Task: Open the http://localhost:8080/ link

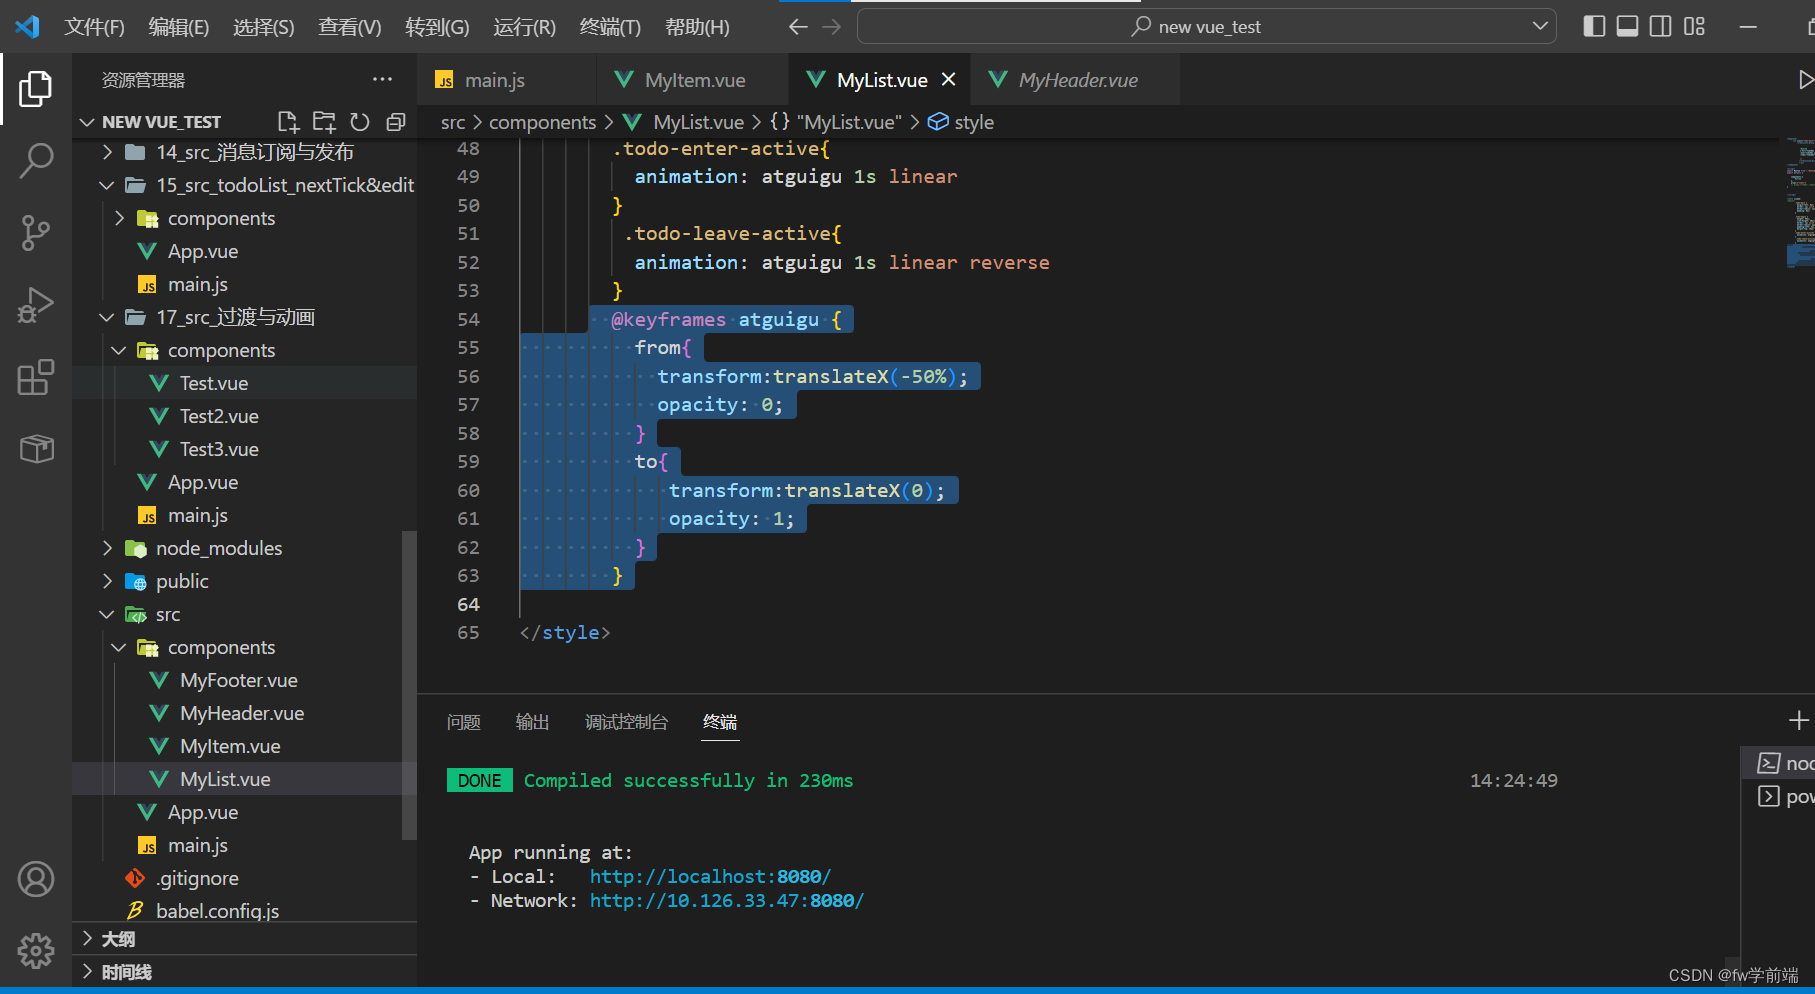Action: pos(710,876)
